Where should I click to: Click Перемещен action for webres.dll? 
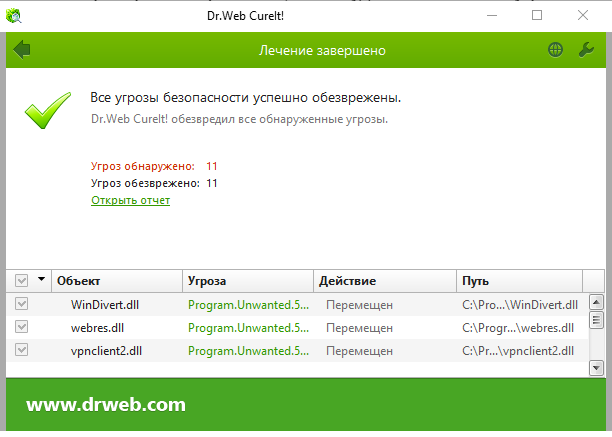coord(359,328)
